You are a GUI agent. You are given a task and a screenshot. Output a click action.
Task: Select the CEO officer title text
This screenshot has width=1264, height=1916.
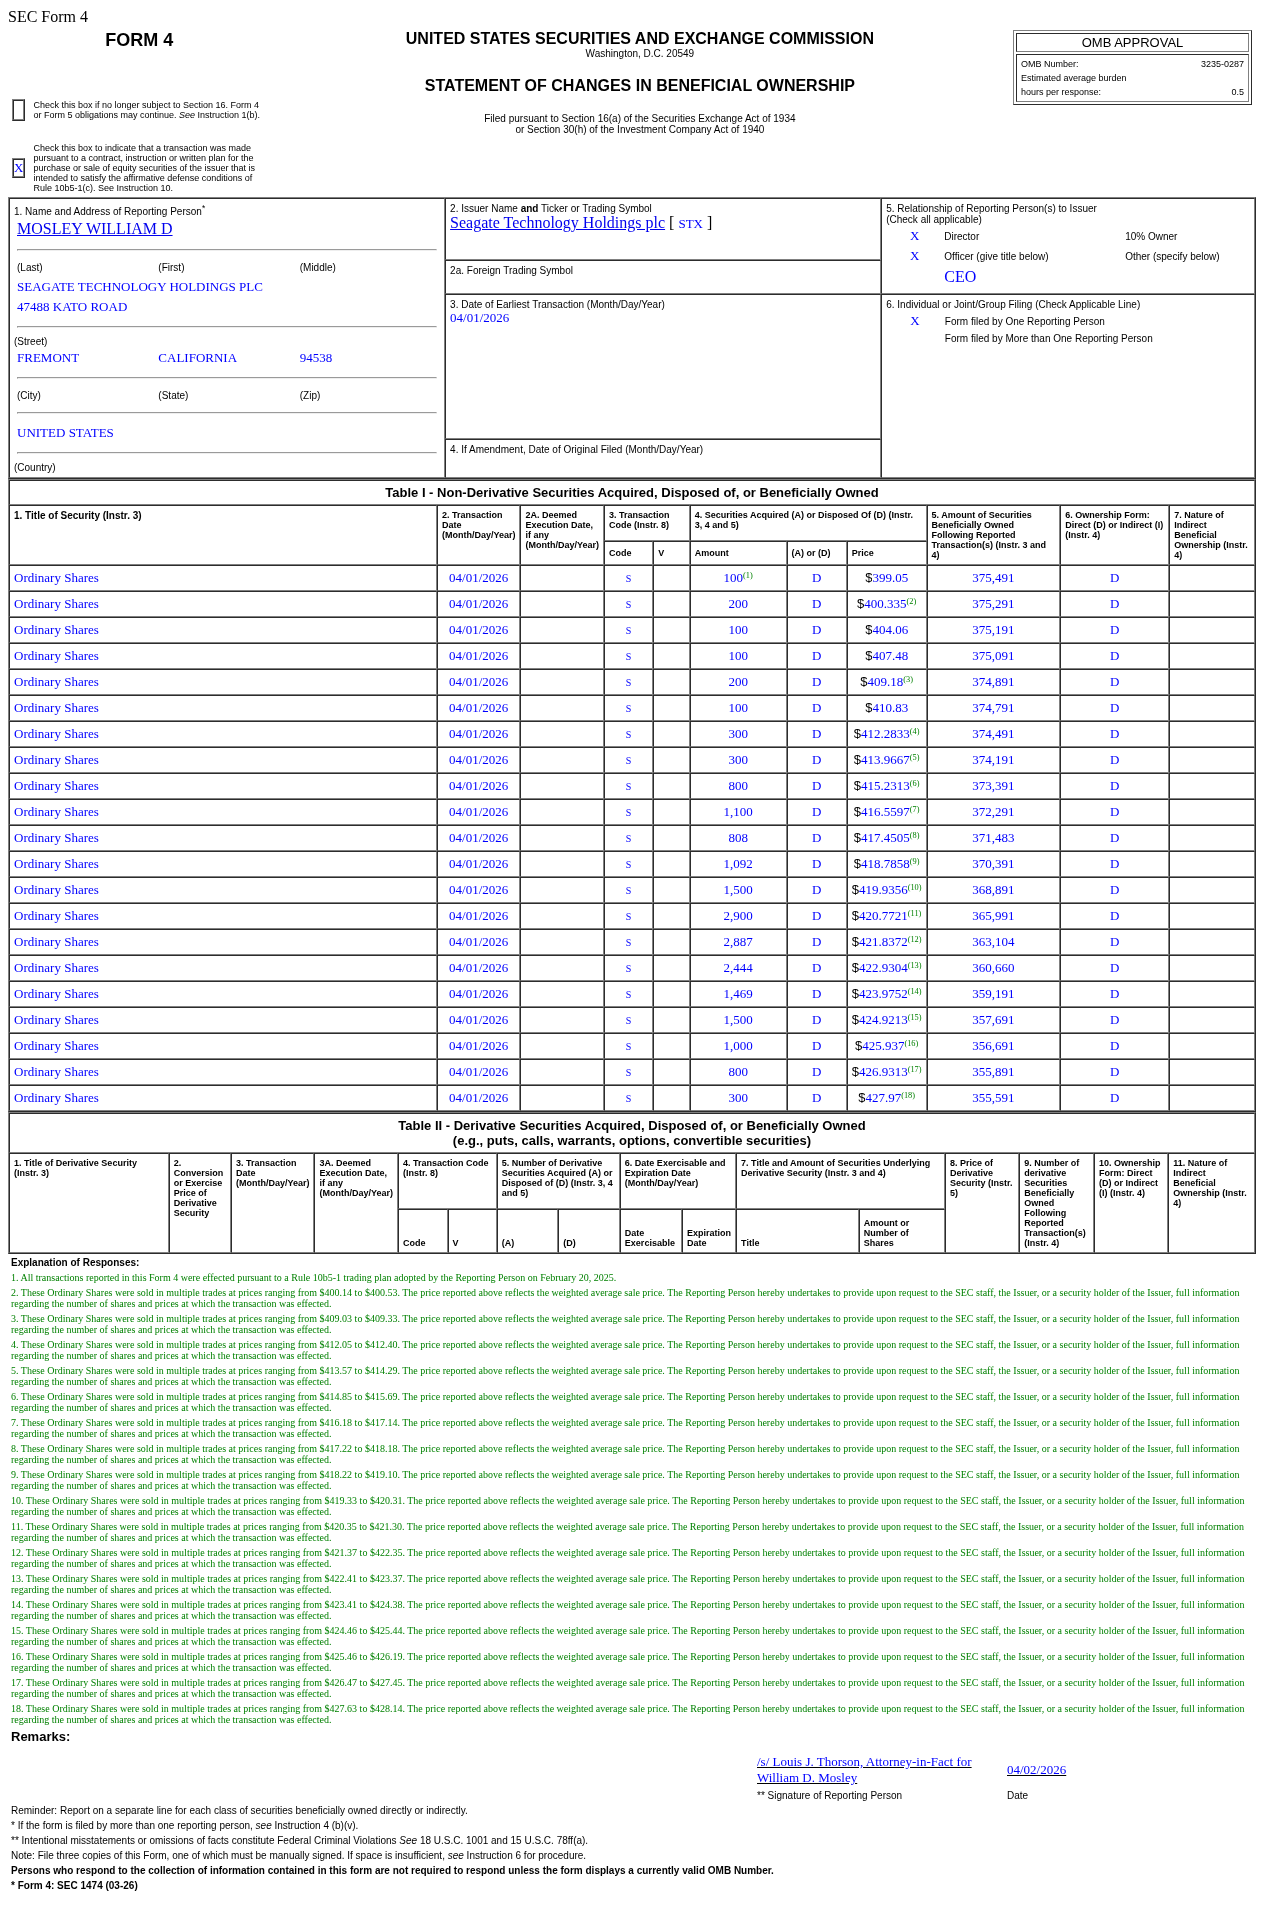click(x=960, y=277)
